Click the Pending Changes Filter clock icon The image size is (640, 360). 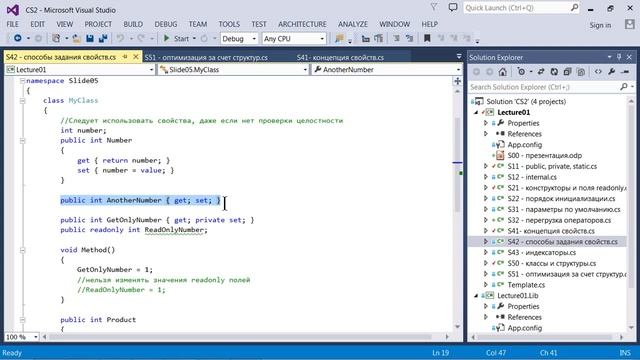(521, 72)
